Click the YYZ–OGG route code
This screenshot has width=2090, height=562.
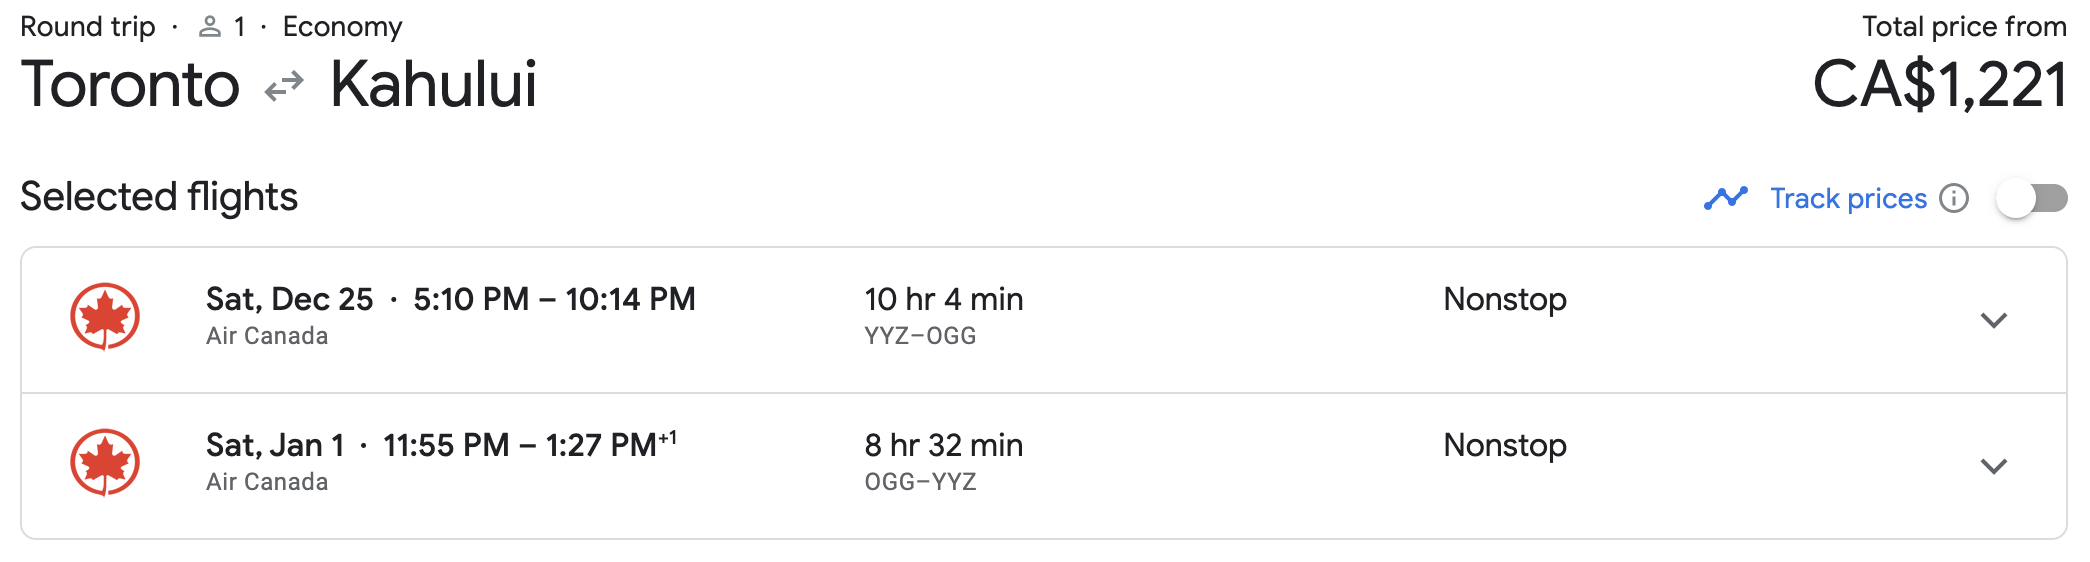click(920, 336)
